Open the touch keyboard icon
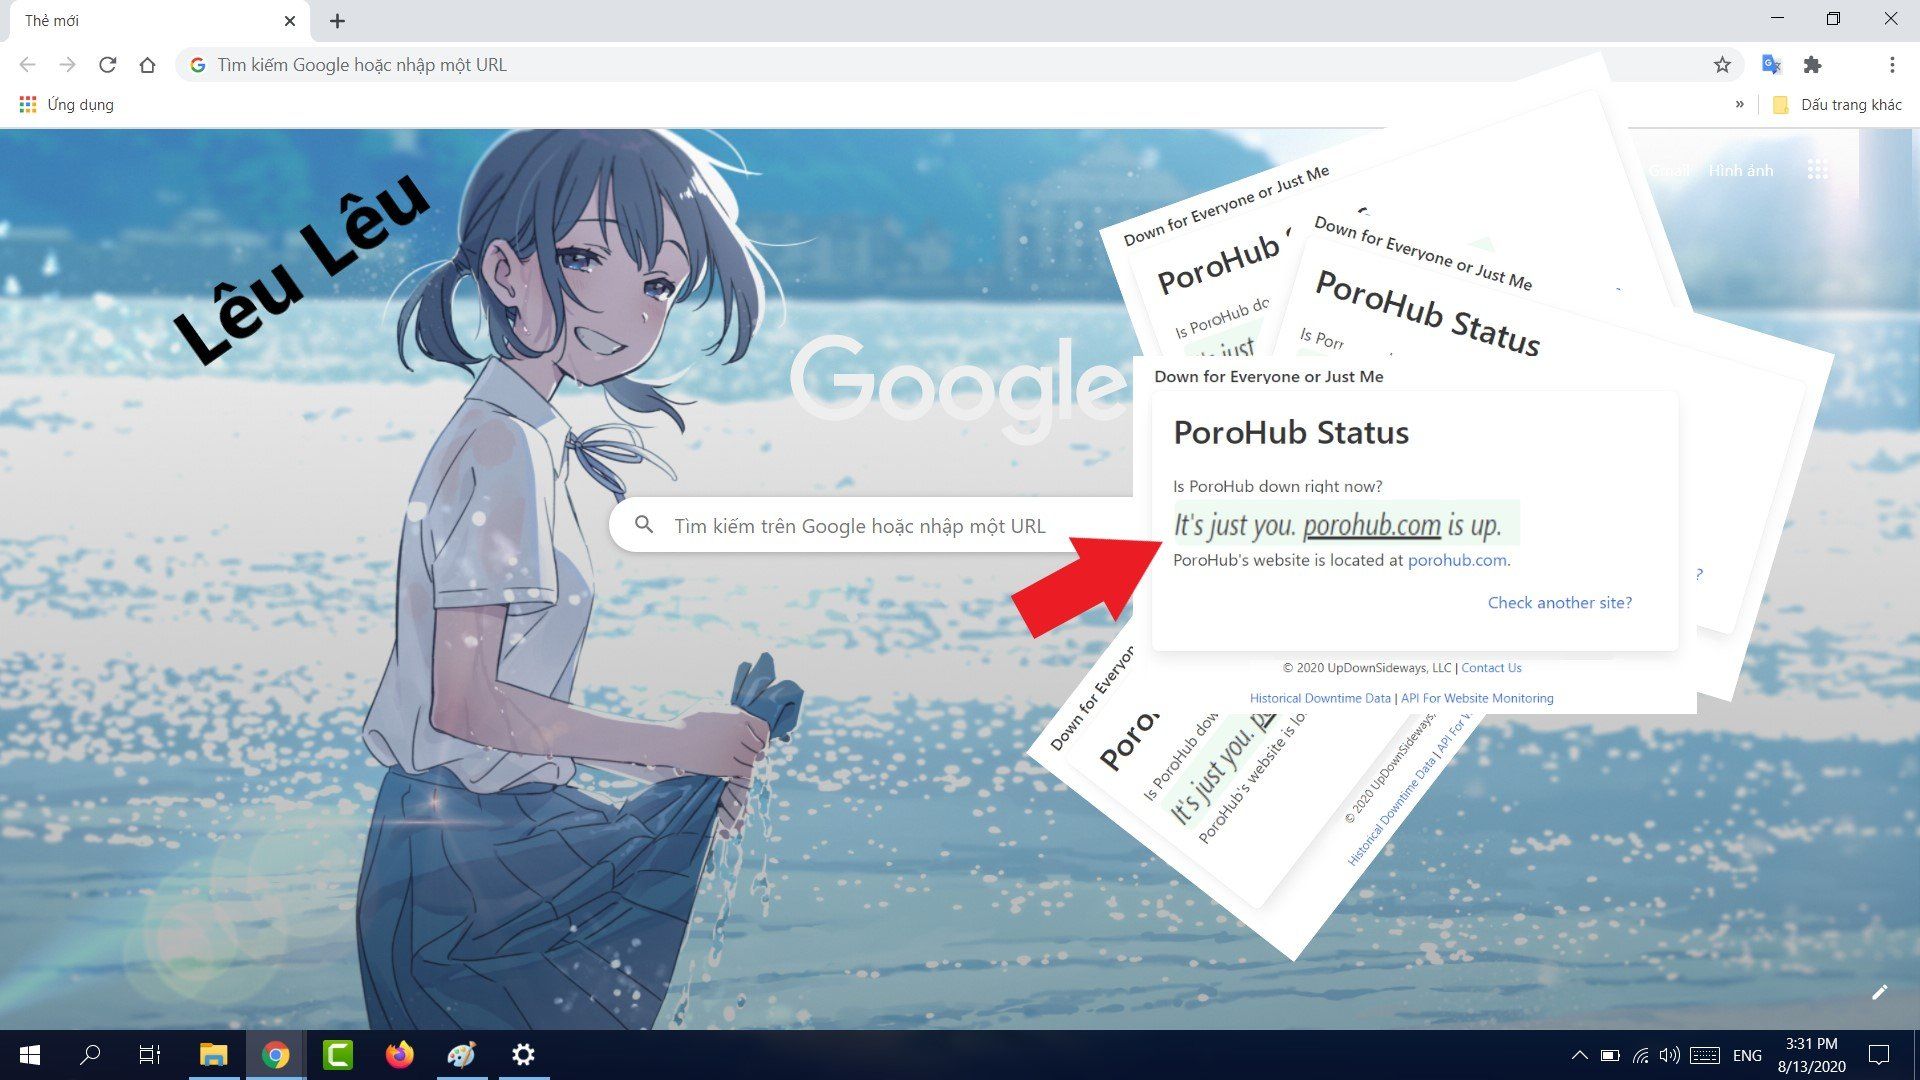 [x=1704, y=1055]
